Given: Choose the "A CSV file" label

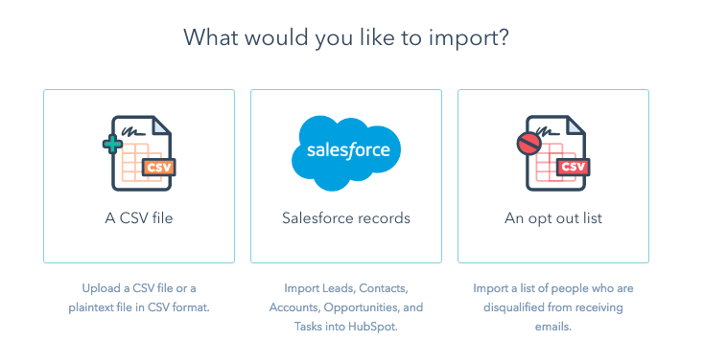Looking at the screenshot, I should 139,218.
